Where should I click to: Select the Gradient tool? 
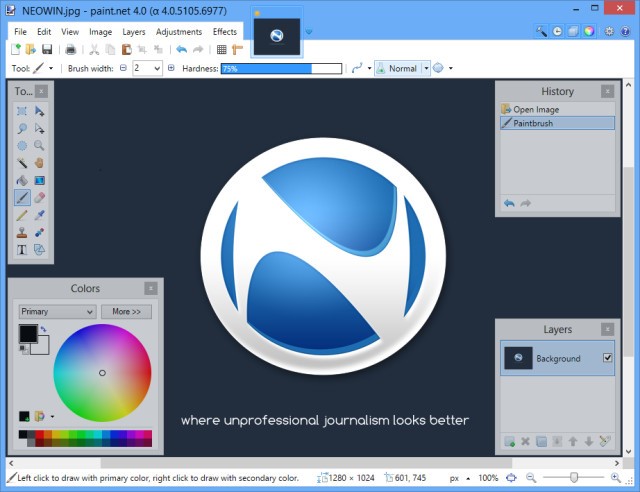coord(39,180)
